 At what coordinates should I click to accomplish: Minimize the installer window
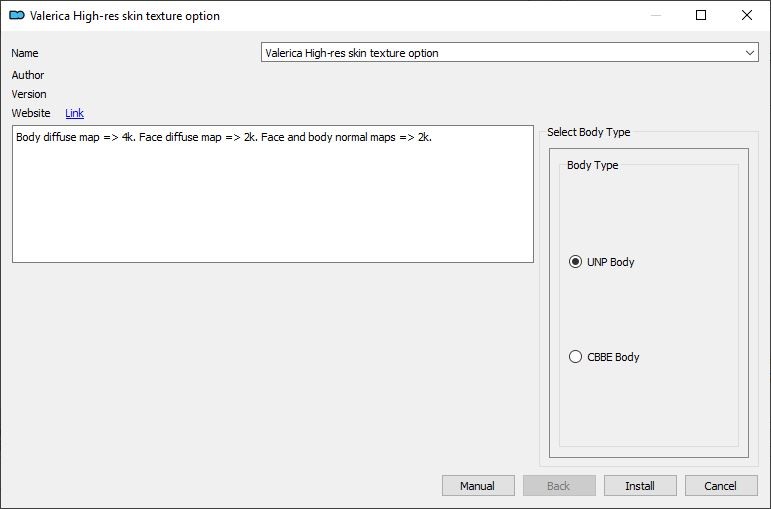click(655, 15)
